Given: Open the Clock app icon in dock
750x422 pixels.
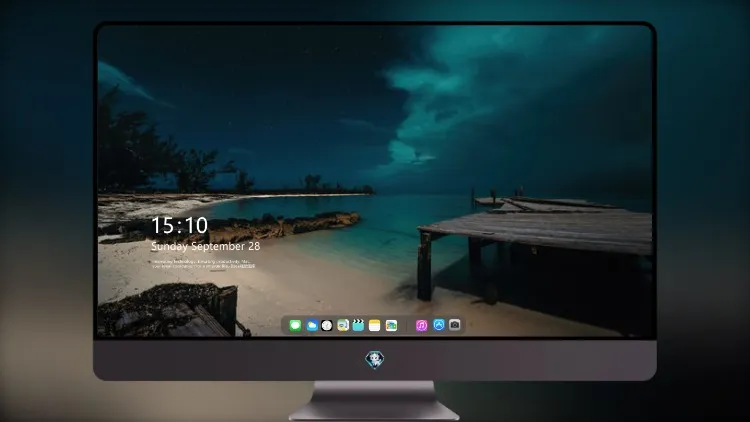Looking at the screenshot, I should tap(327, 326).
